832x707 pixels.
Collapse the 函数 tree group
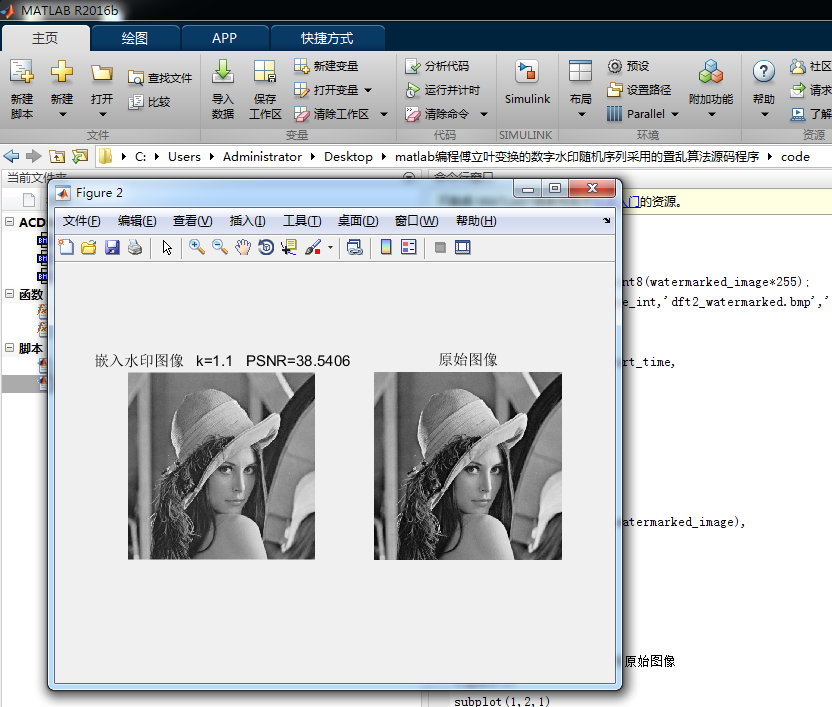tap(10, 294)
